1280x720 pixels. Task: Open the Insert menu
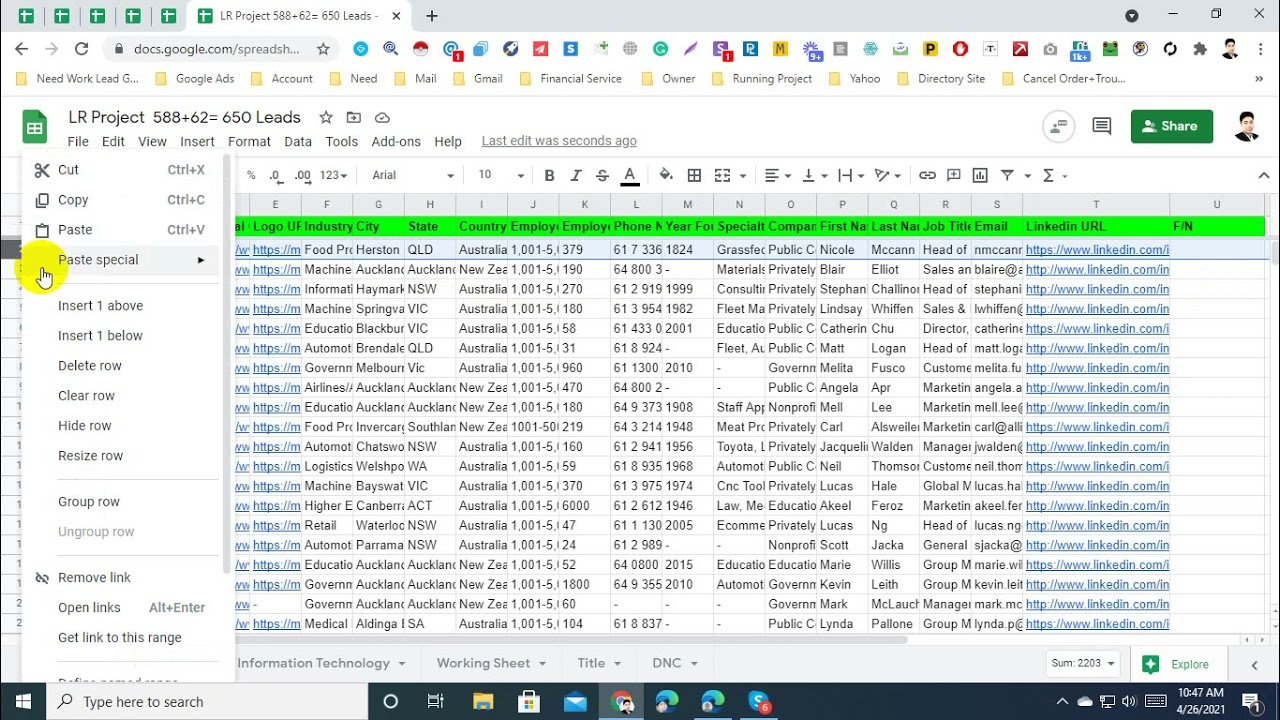pyautogui.click(x=197, y=141)
